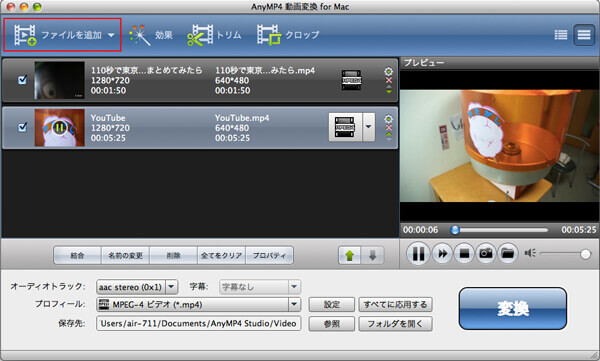
Task: Click the preview video image
Action: pos(499,146)
